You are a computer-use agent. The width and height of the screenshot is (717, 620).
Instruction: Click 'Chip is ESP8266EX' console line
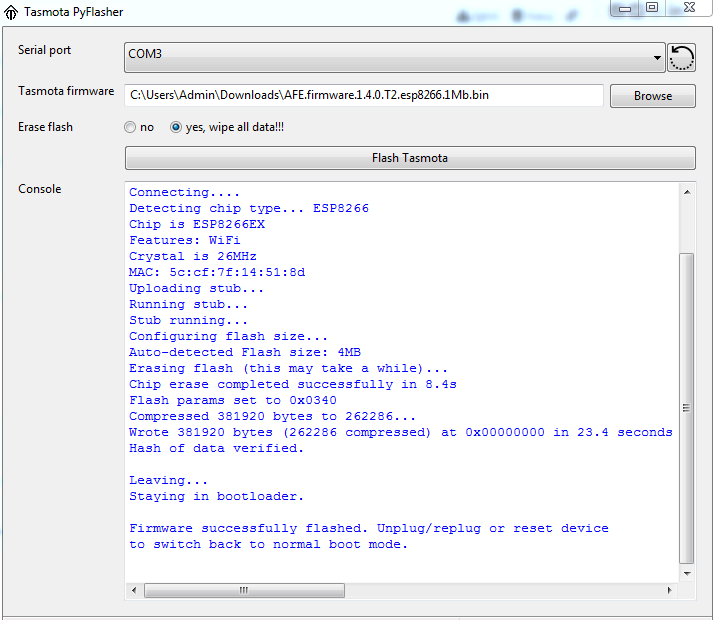(x=197, y=224)
